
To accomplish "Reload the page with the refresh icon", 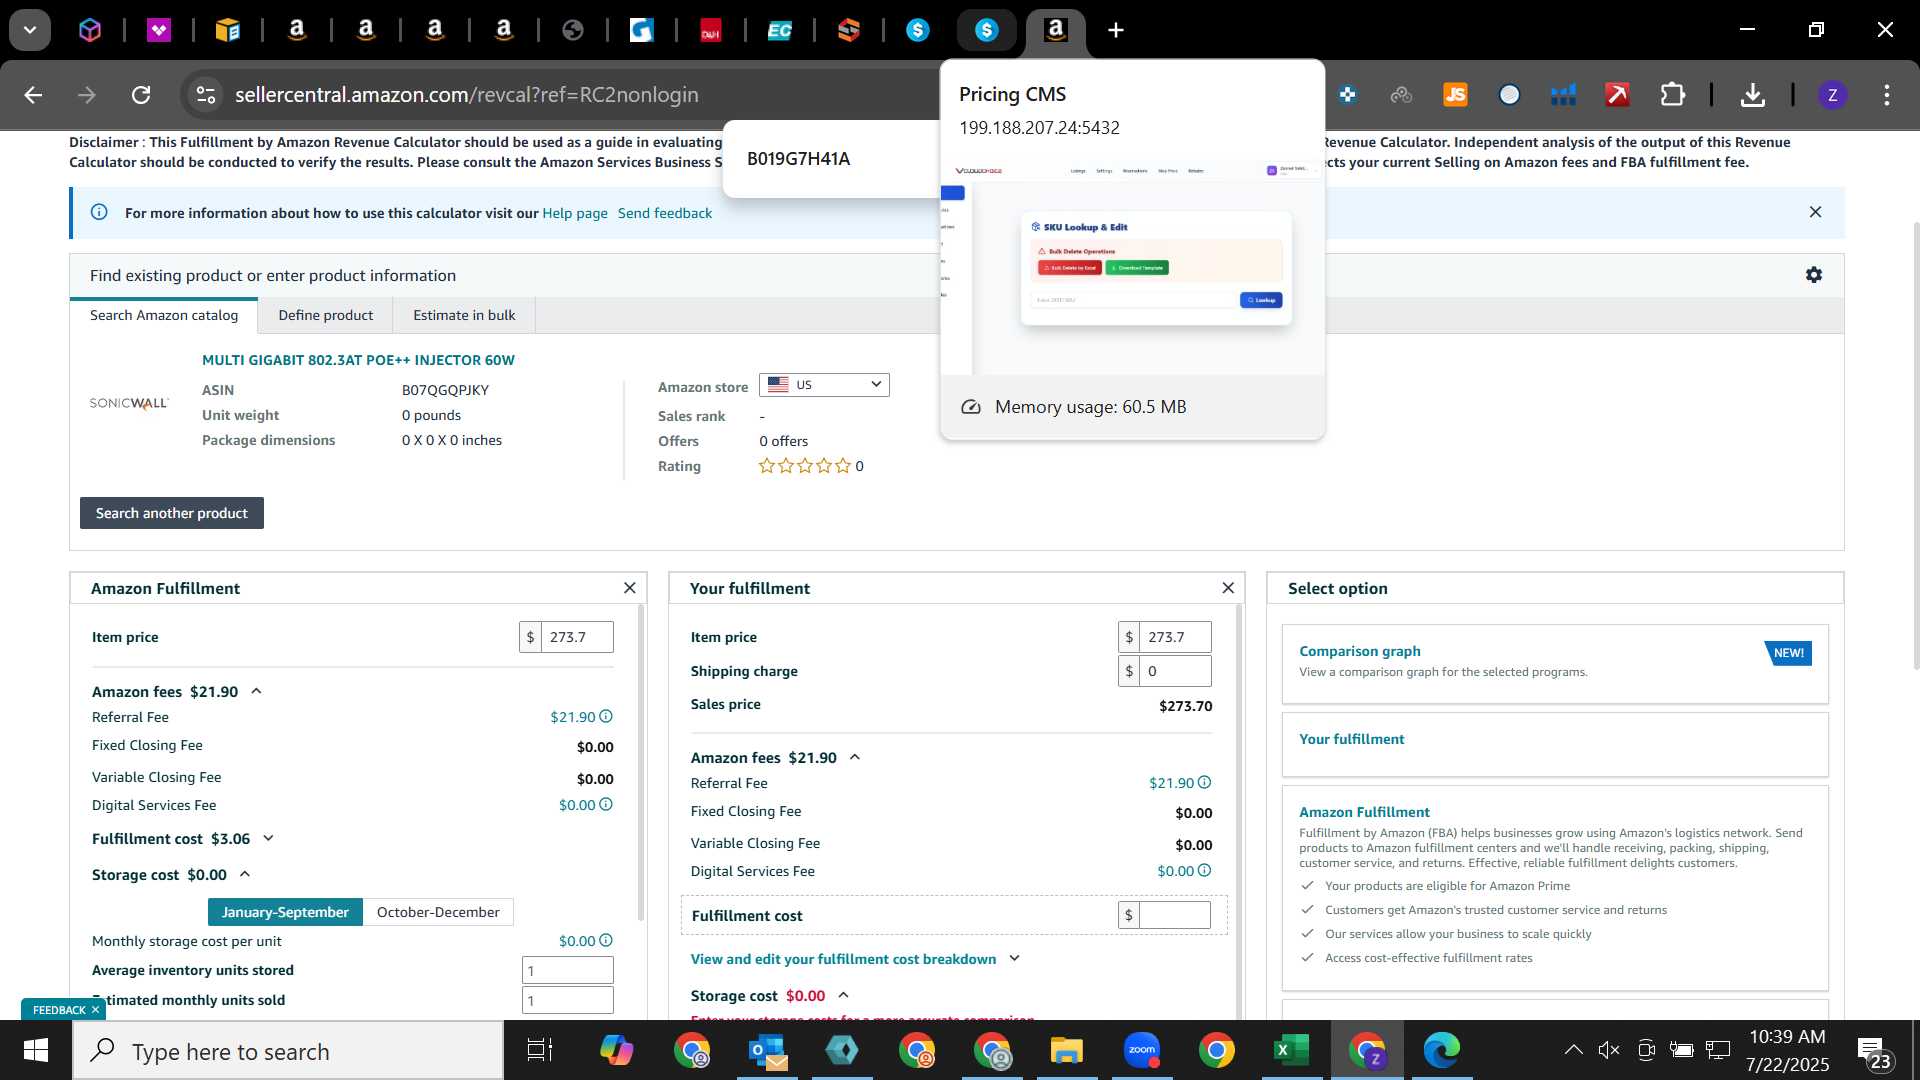I will coord(141,95).
